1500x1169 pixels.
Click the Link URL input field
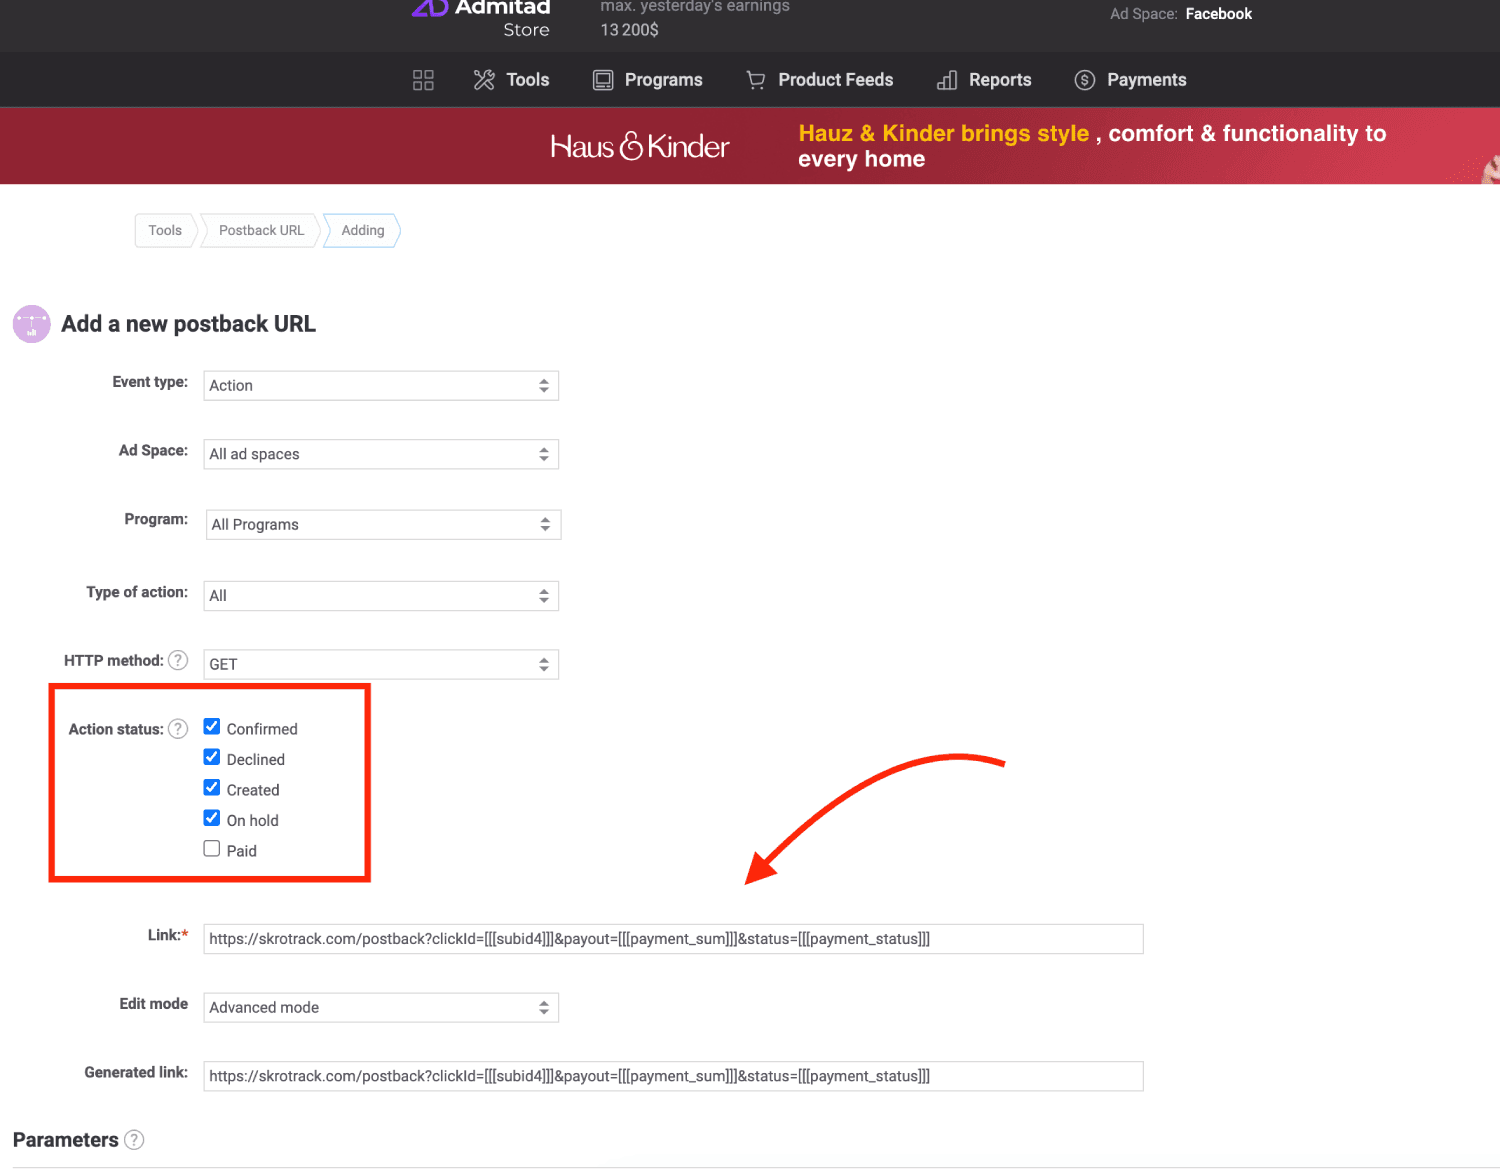673,939
